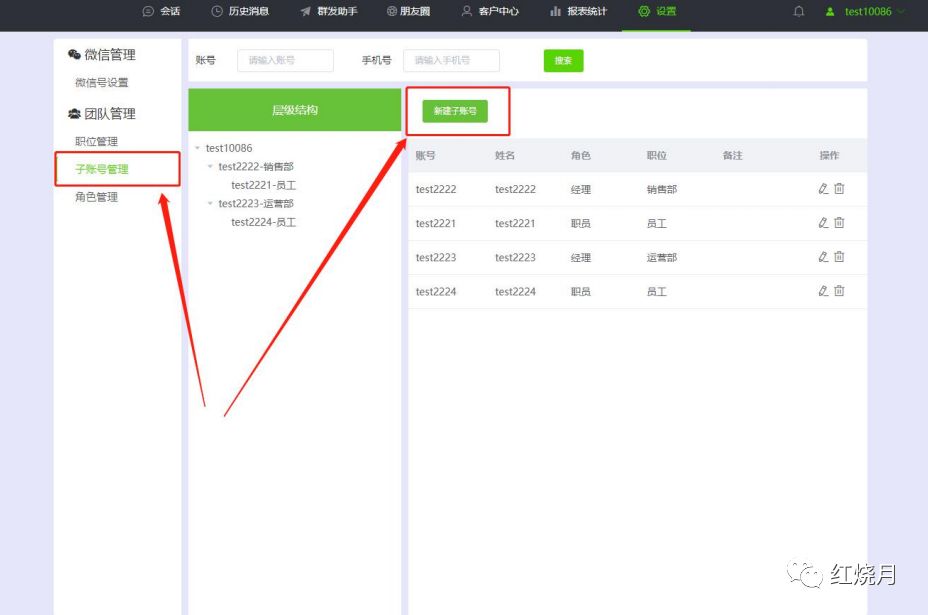The height and width of the screenshot is (615, 928).
Task: Select test2221-员工 in the tree
Action: tap(263, 185)
